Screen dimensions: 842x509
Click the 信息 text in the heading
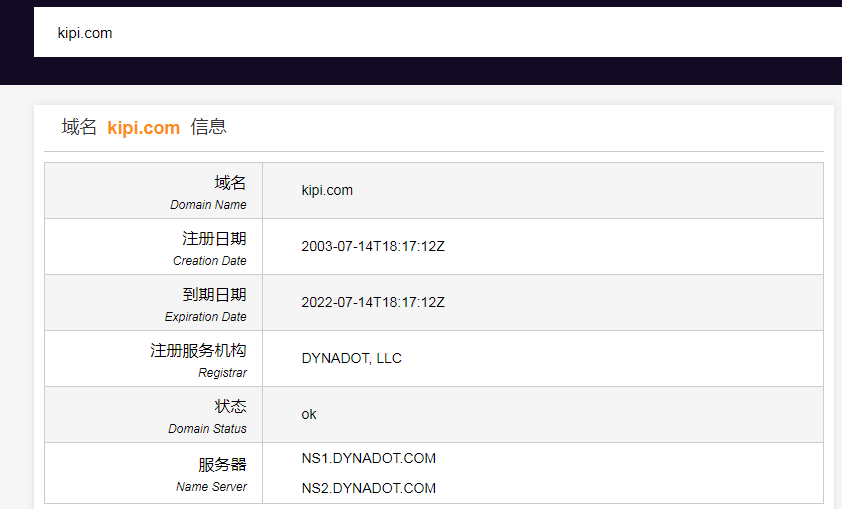click(x=208, y=127)
